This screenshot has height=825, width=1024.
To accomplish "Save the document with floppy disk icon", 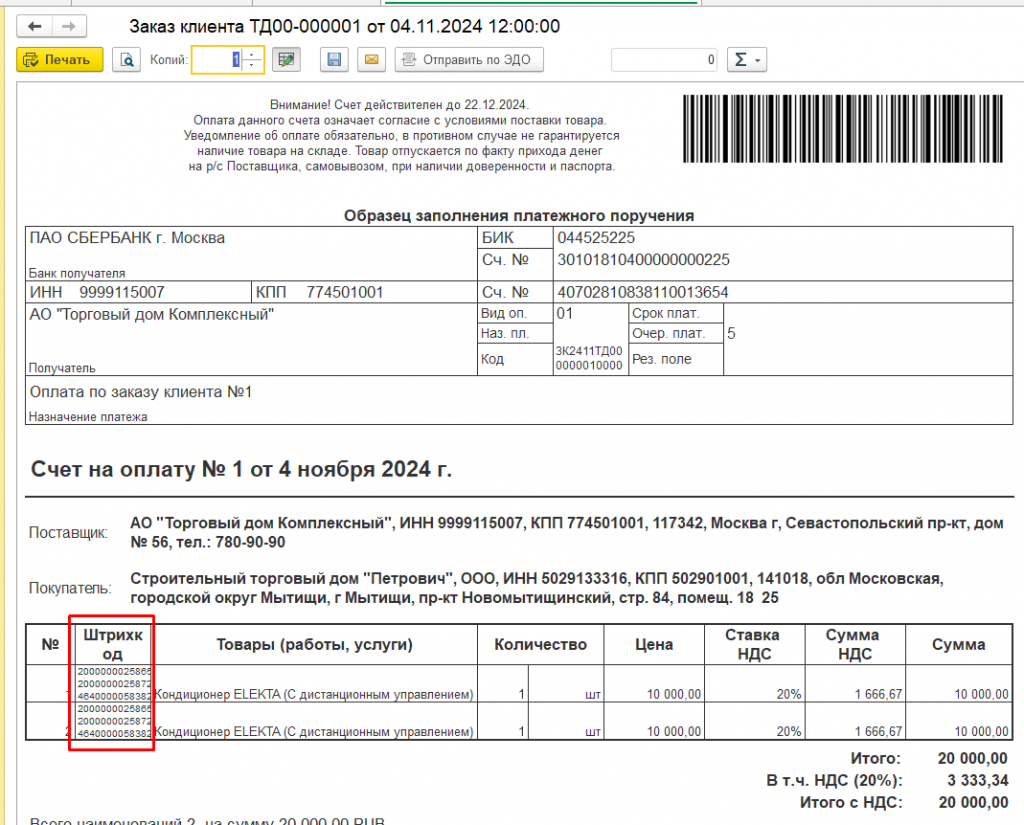I will [334, 59].
